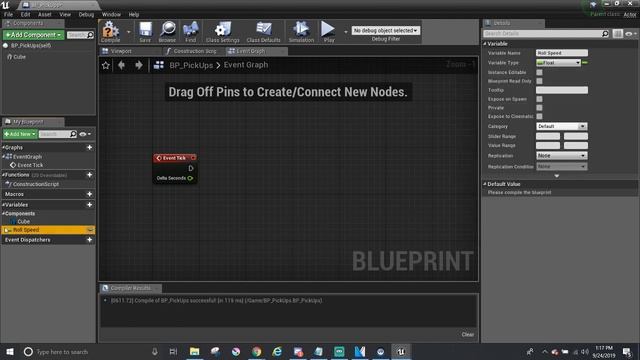This screenshot has width=640, height=360.
Task: Save the blueprint with Save icon
Action: tap(145, 32)
